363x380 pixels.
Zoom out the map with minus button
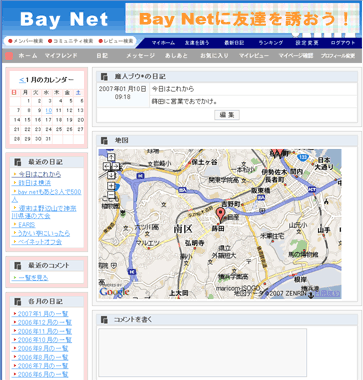[111, 195]
